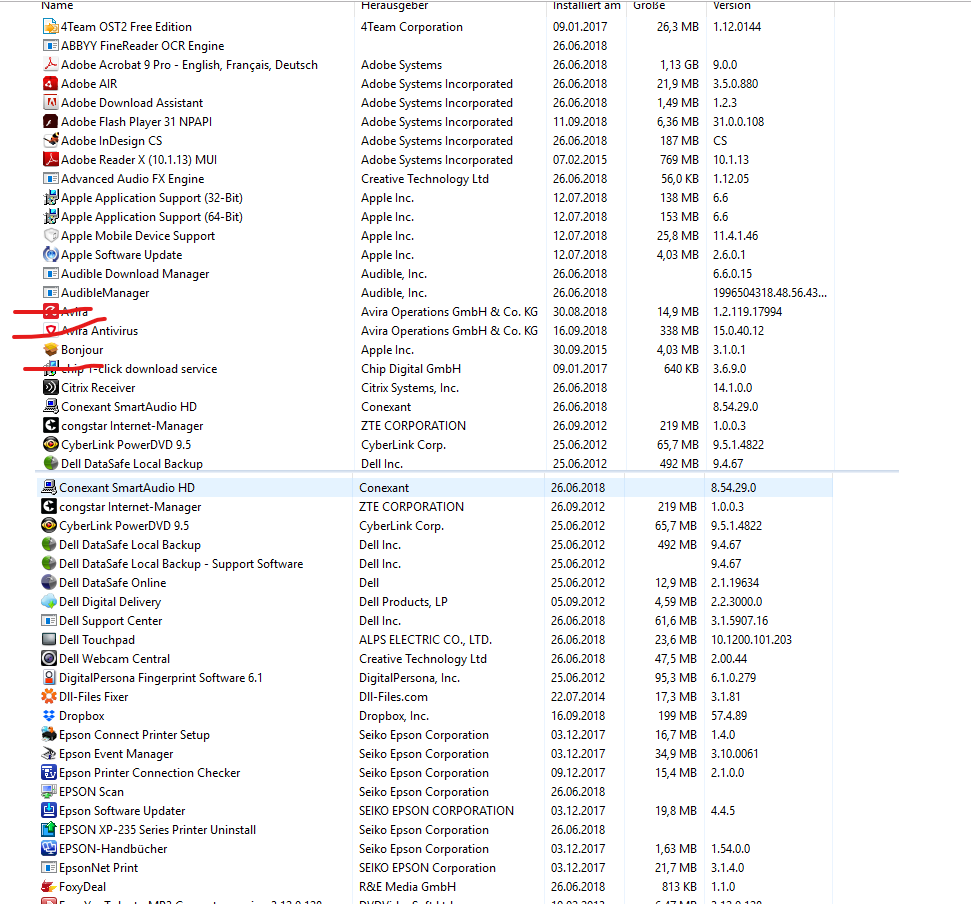Select the 57.4.89 Dropbox version cell
This screenshot has width=971, height=904.
(729, 716)
